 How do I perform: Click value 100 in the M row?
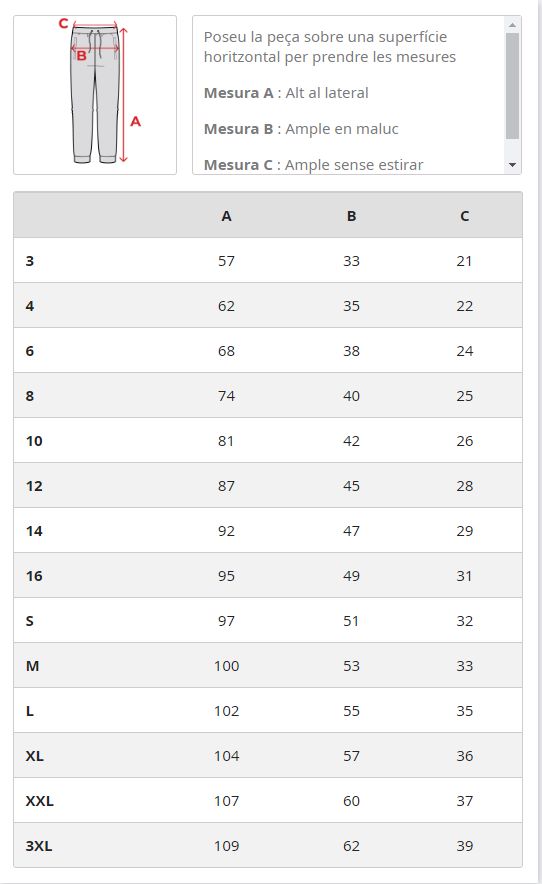(226, 666)
